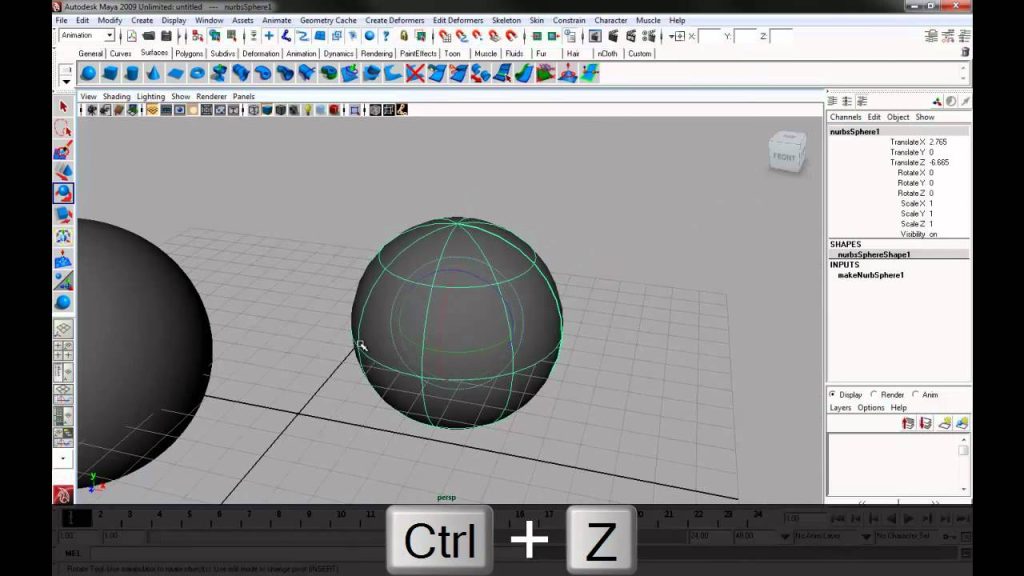Switch to four view layout

pyautogui.click(x=63, y=350)
